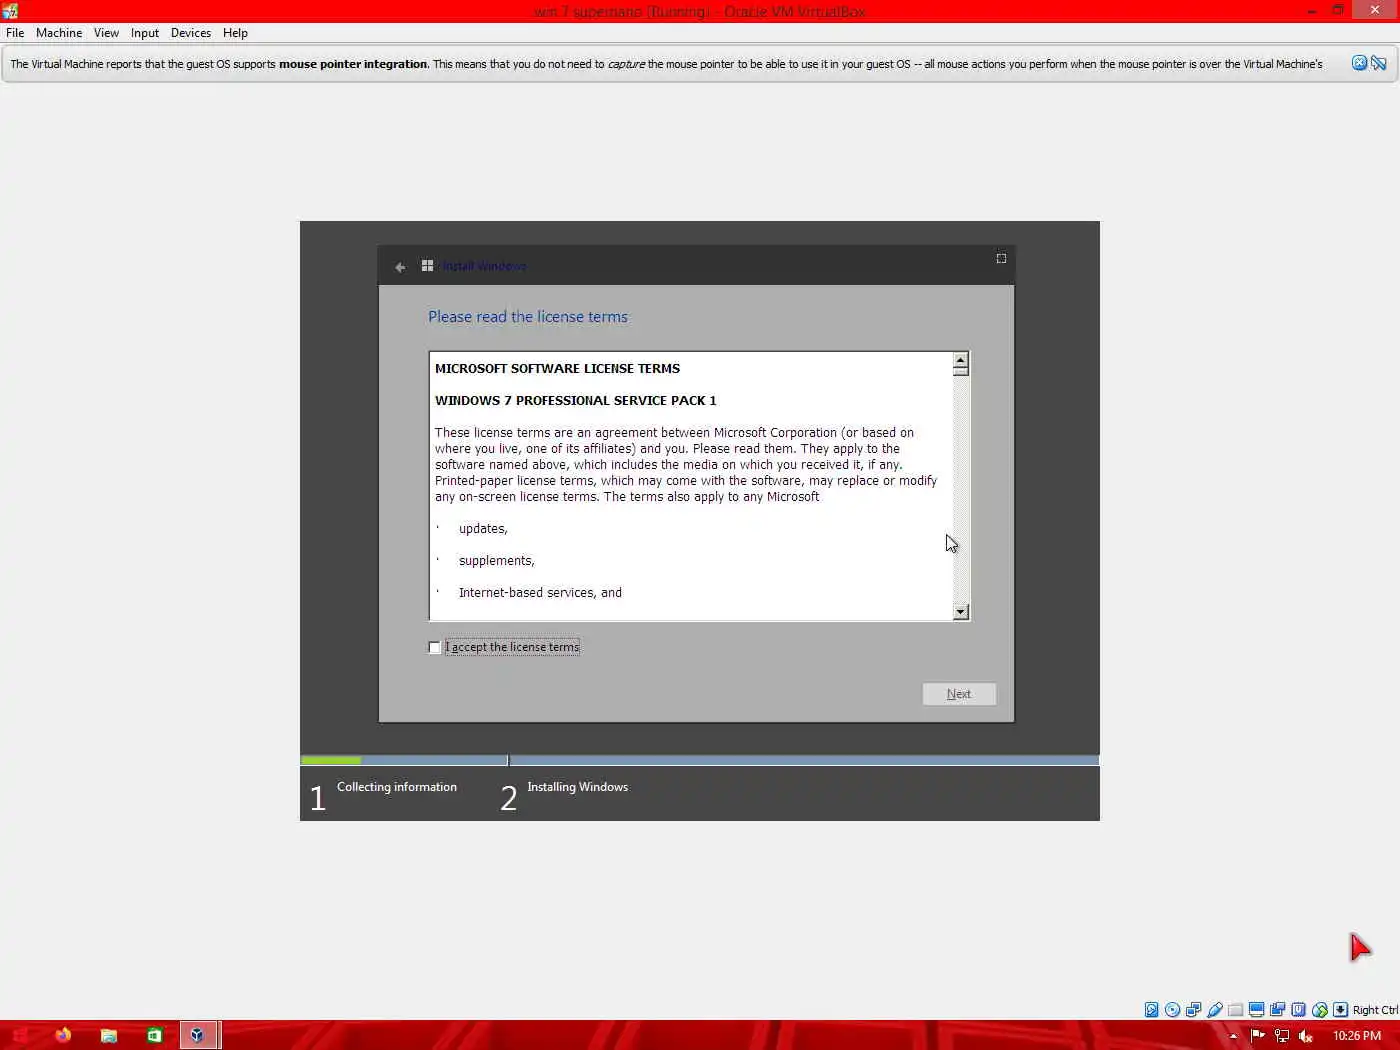The image size is (1400, 1050).
Task: Show hidden tray icons arrow
Action: pos(1233,1036)
